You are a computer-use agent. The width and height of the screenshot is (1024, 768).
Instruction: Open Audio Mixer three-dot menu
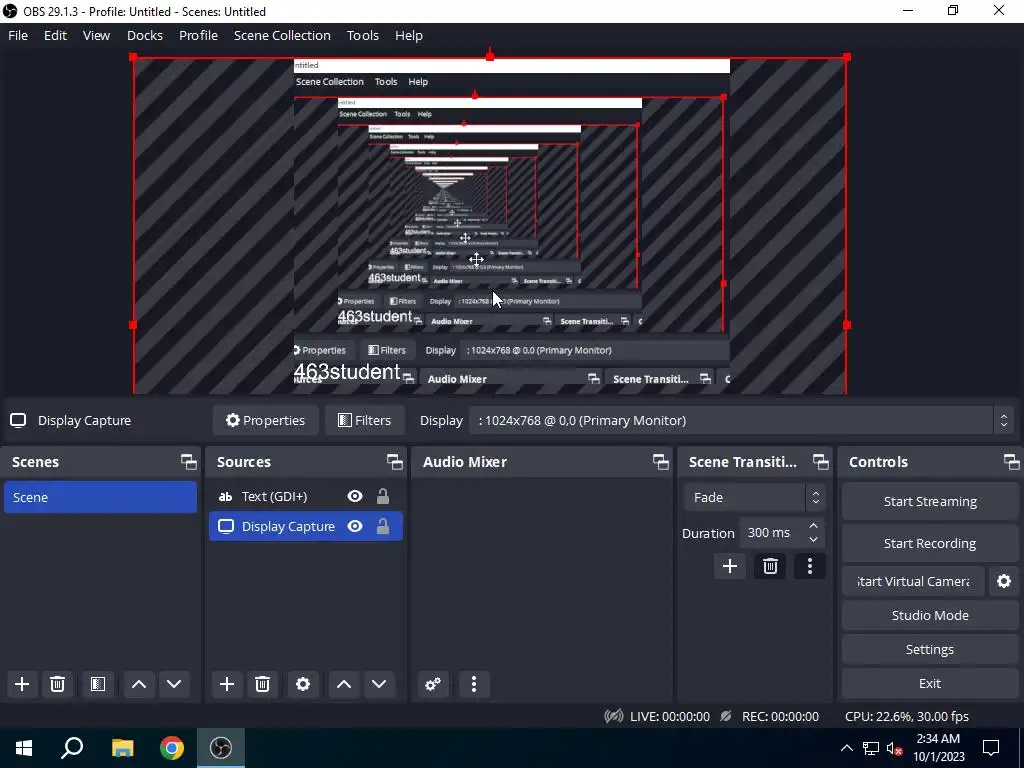point(473,684)
